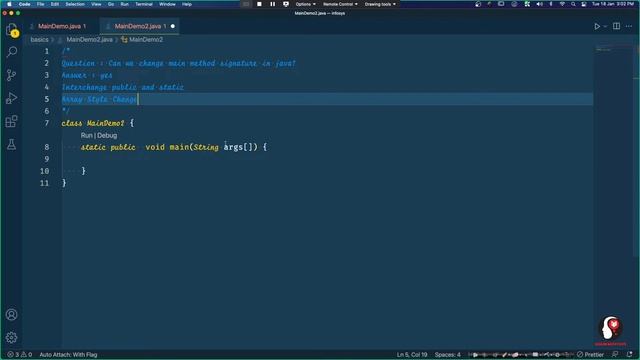This screenshot has width=640, height=360.
Task: Click the Ln 5, Col 19 cursor indicator
Action: click(412, 355)
